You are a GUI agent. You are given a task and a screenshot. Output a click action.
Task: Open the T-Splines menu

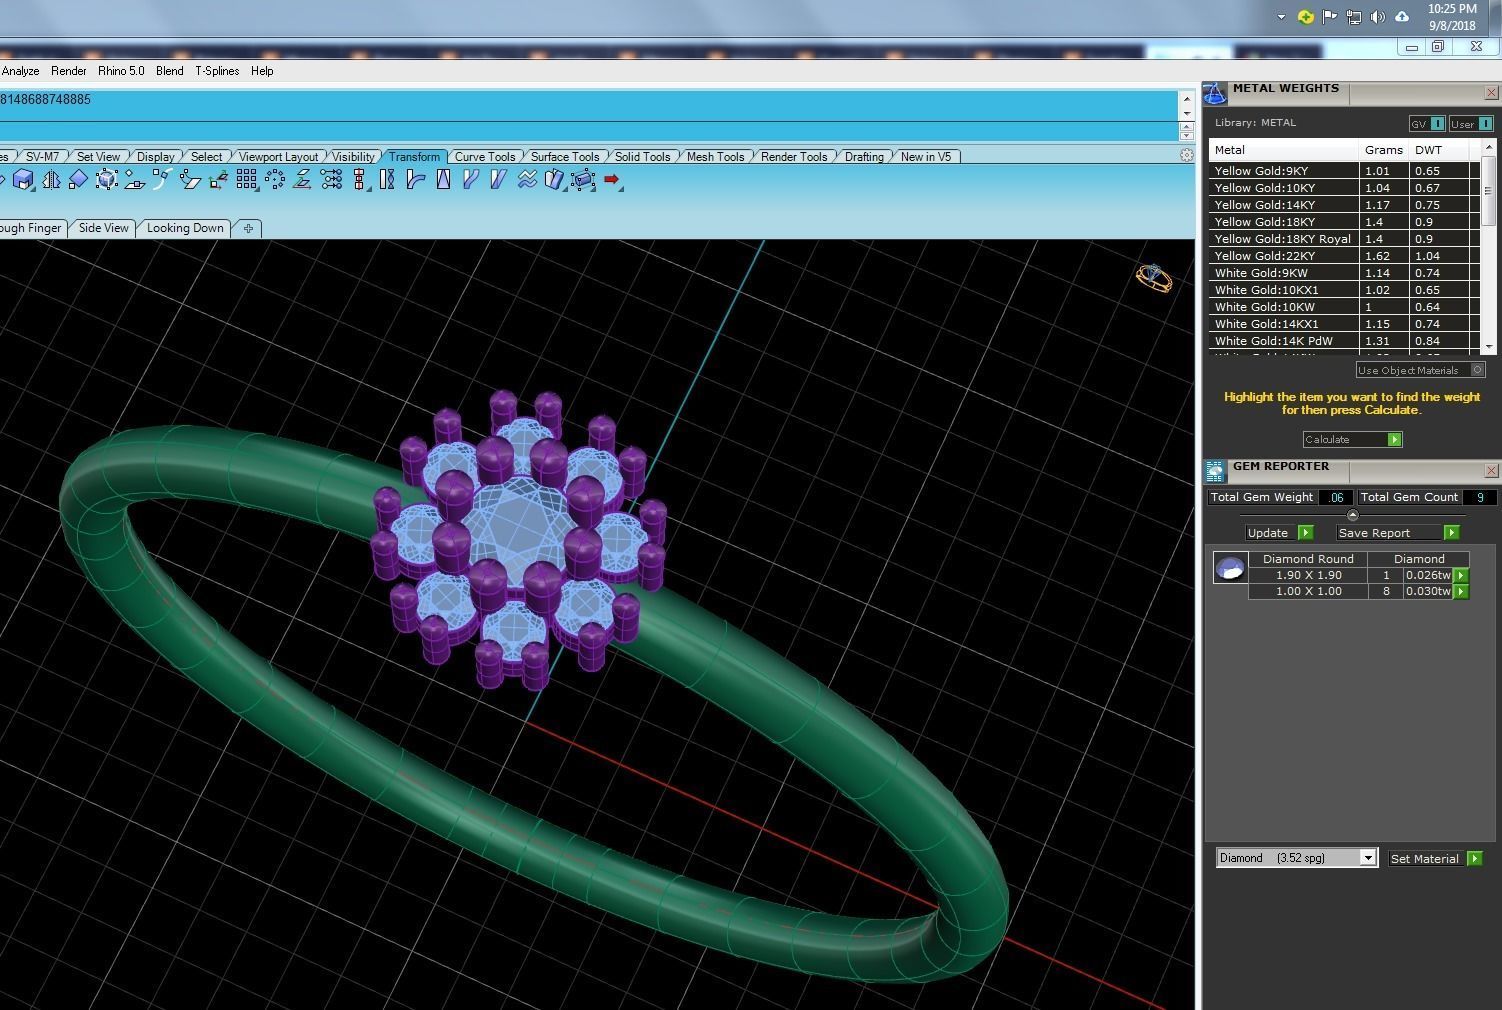click(217, 71)
